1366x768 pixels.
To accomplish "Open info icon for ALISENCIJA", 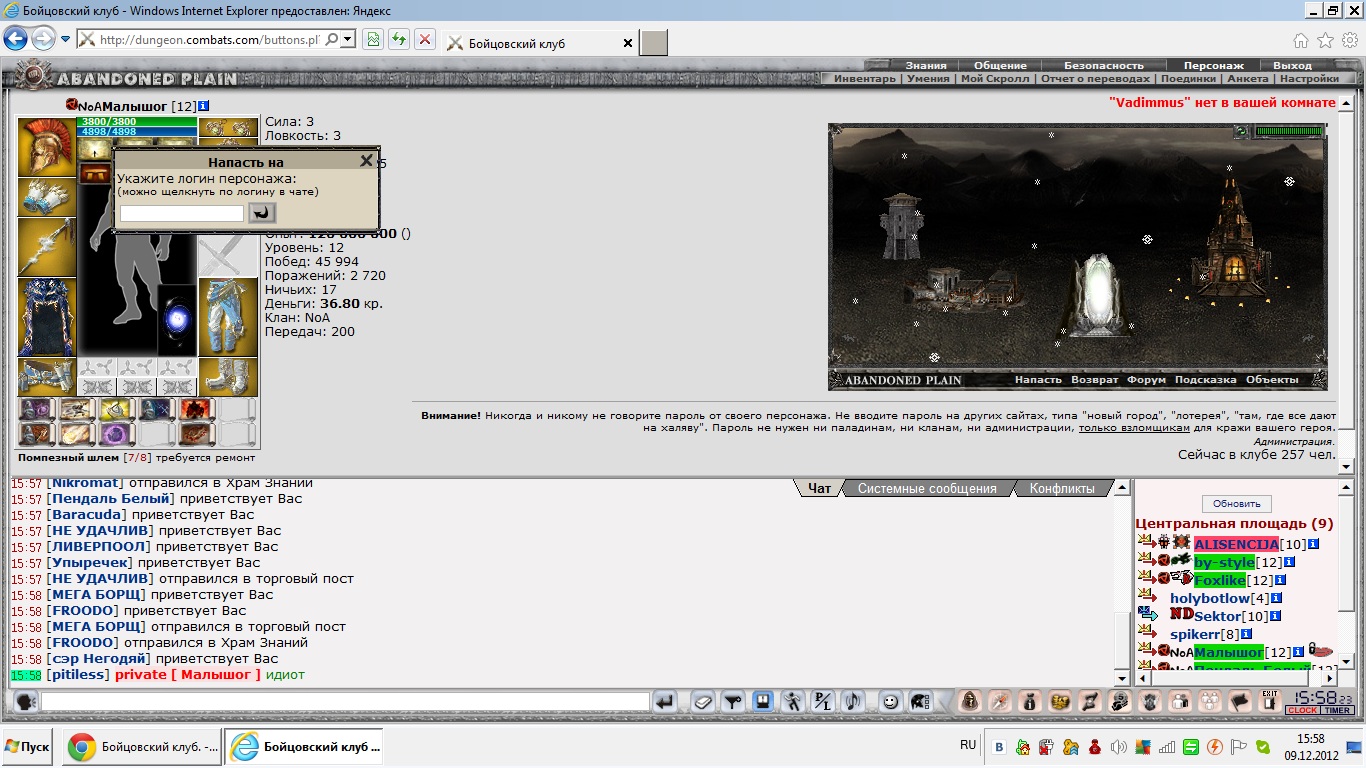I will tap(1314, 544).
